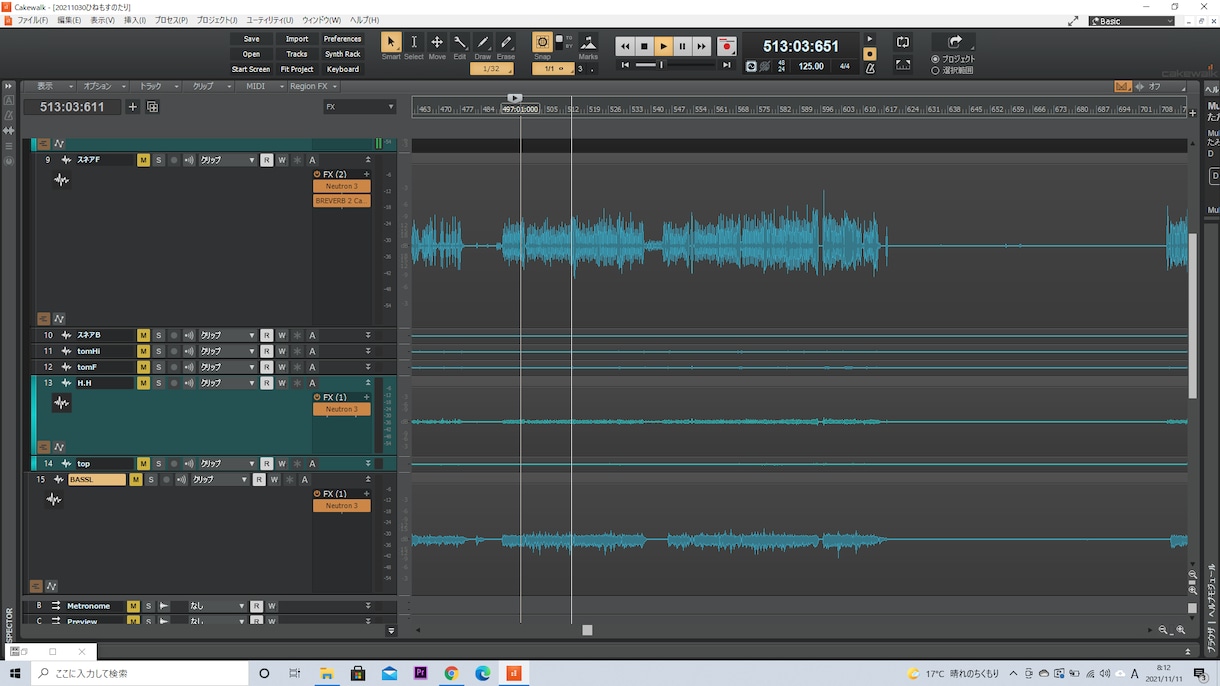The height and width of the screenshot is (686, 1220).
Task: Switch to the Draw tool
Action: (x=483, y=42)
